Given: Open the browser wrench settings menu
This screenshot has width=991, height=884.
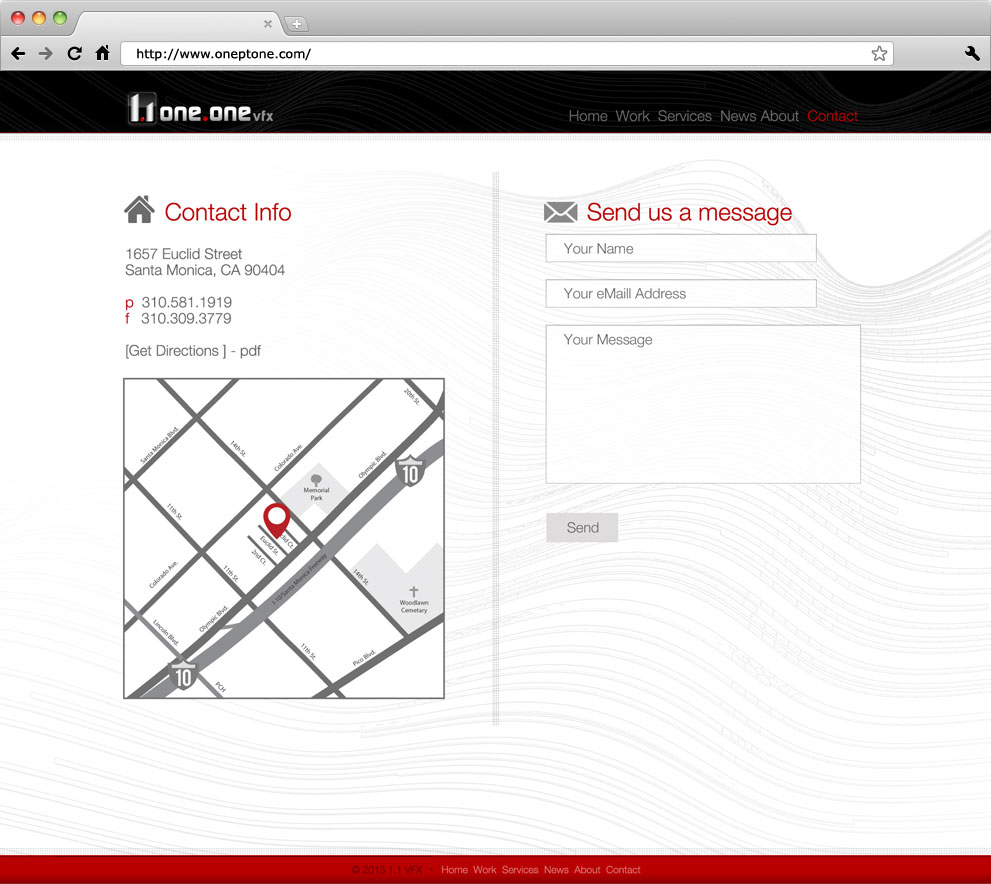Looking at the screenshot, I should coord(972,54).
